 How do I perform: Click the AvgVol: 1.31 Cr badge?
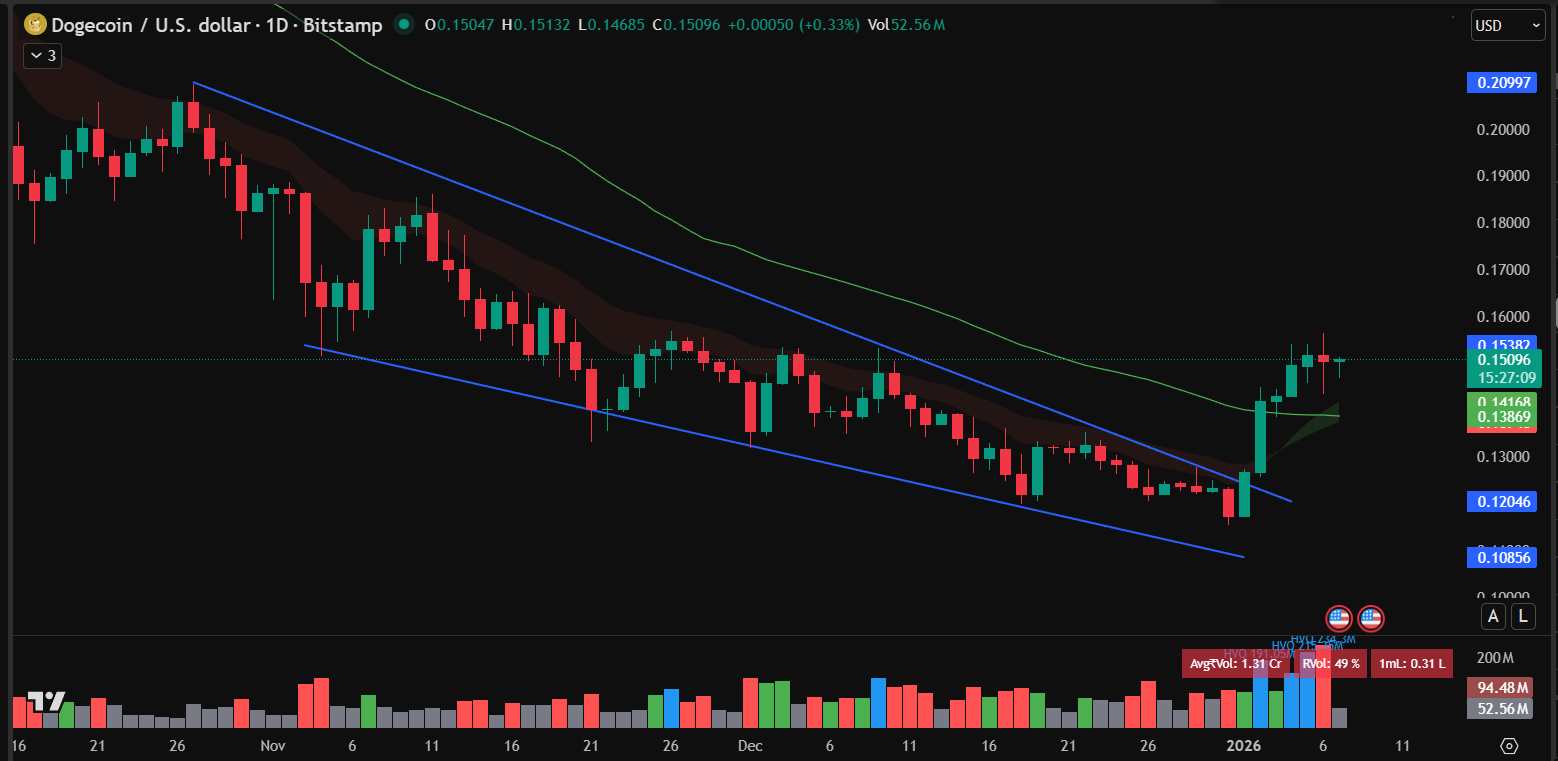click(1236, 663)
